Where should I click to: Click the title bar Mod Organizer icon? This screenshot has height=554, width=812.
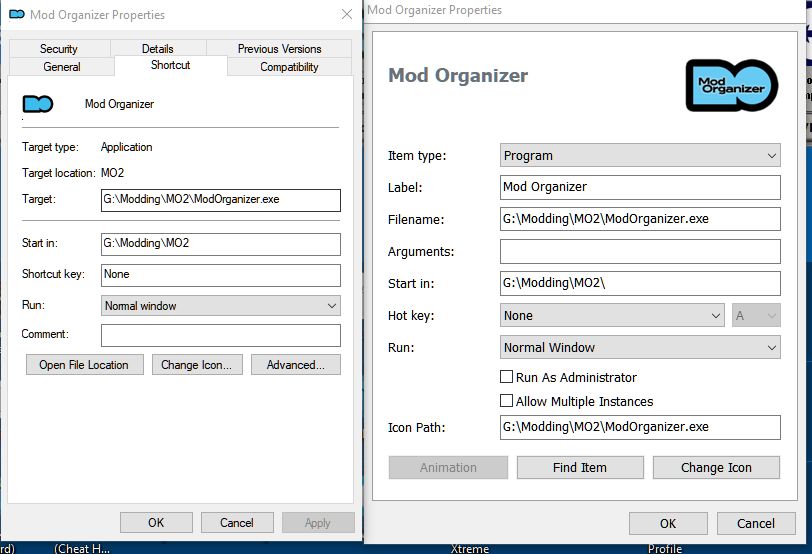pyautogui.click(x=16, y=15)
